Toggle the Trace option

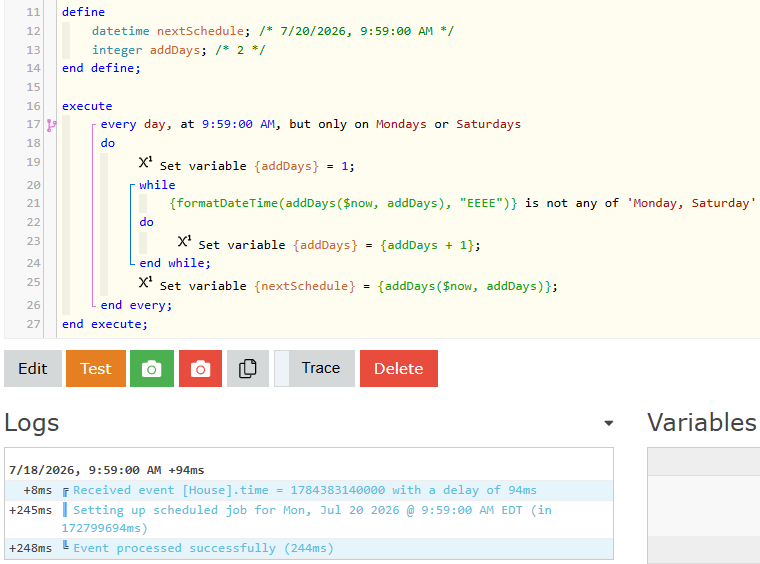314,369
